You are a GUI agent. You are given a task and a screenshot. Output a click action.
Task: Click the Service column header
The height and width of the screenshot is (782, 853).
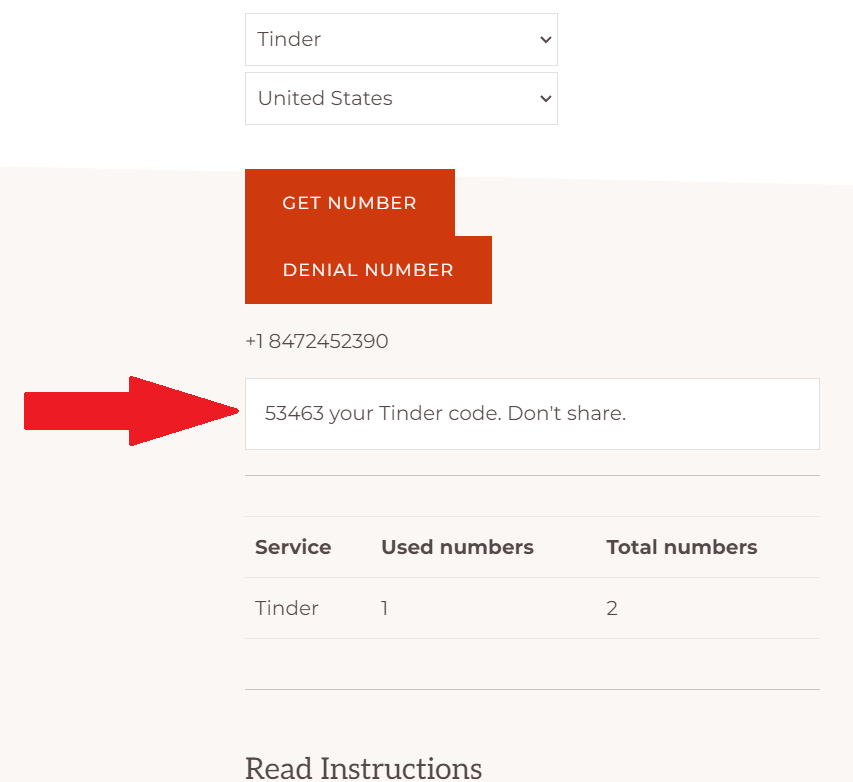pyautogui.click(x=293, y=548)
